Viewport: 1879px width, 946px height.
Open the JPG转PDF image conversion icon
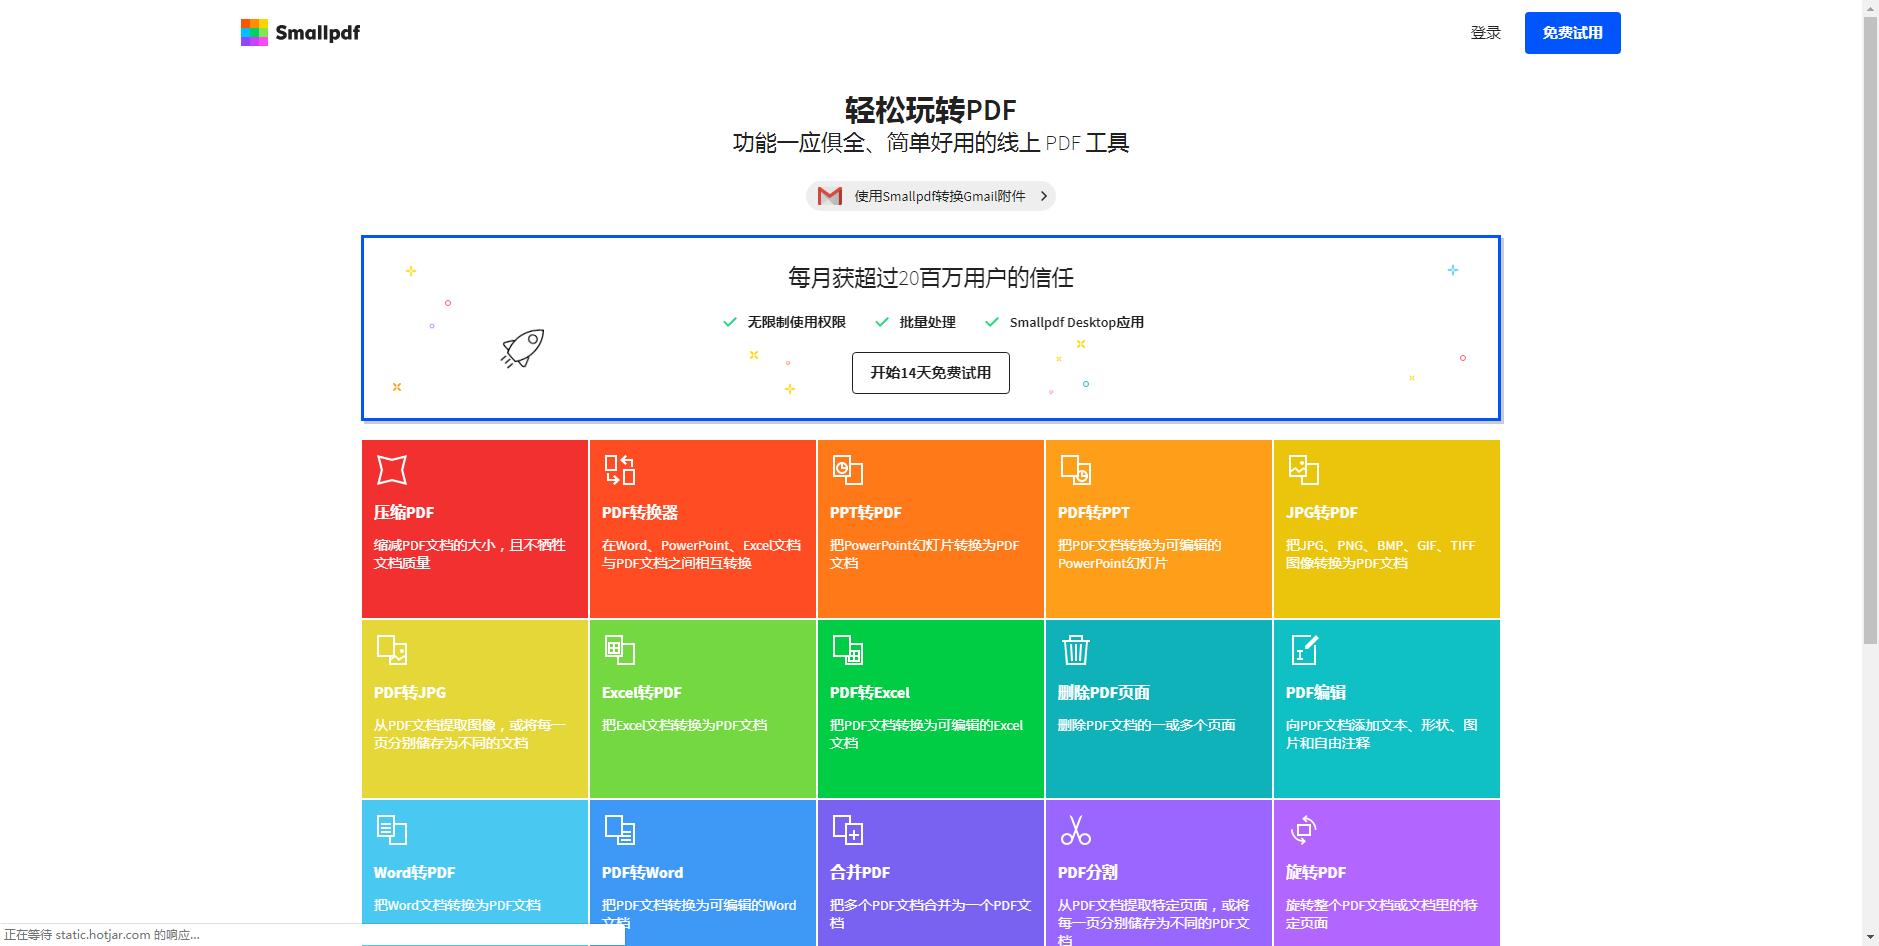click(x=1303, y=468)
